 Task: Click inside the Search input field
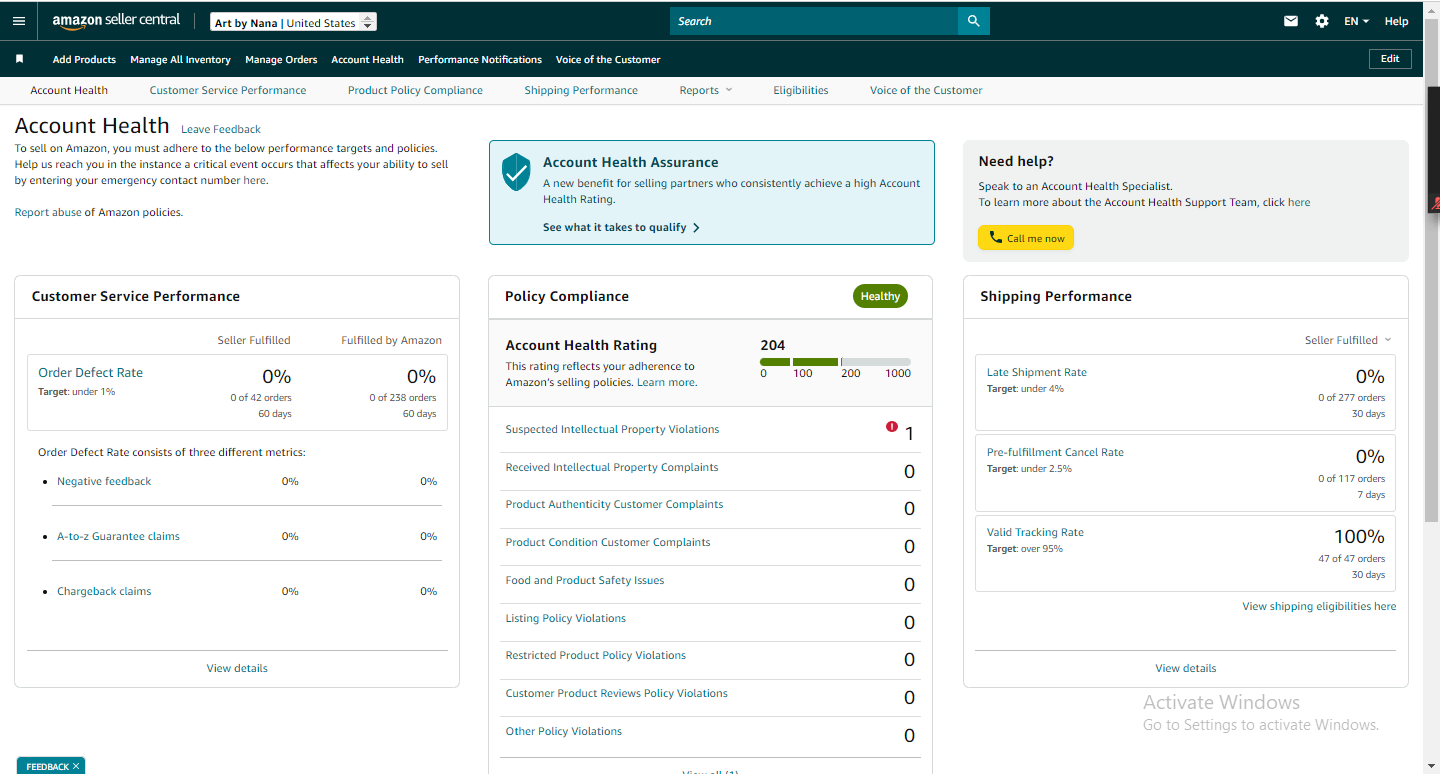point(814,21)
